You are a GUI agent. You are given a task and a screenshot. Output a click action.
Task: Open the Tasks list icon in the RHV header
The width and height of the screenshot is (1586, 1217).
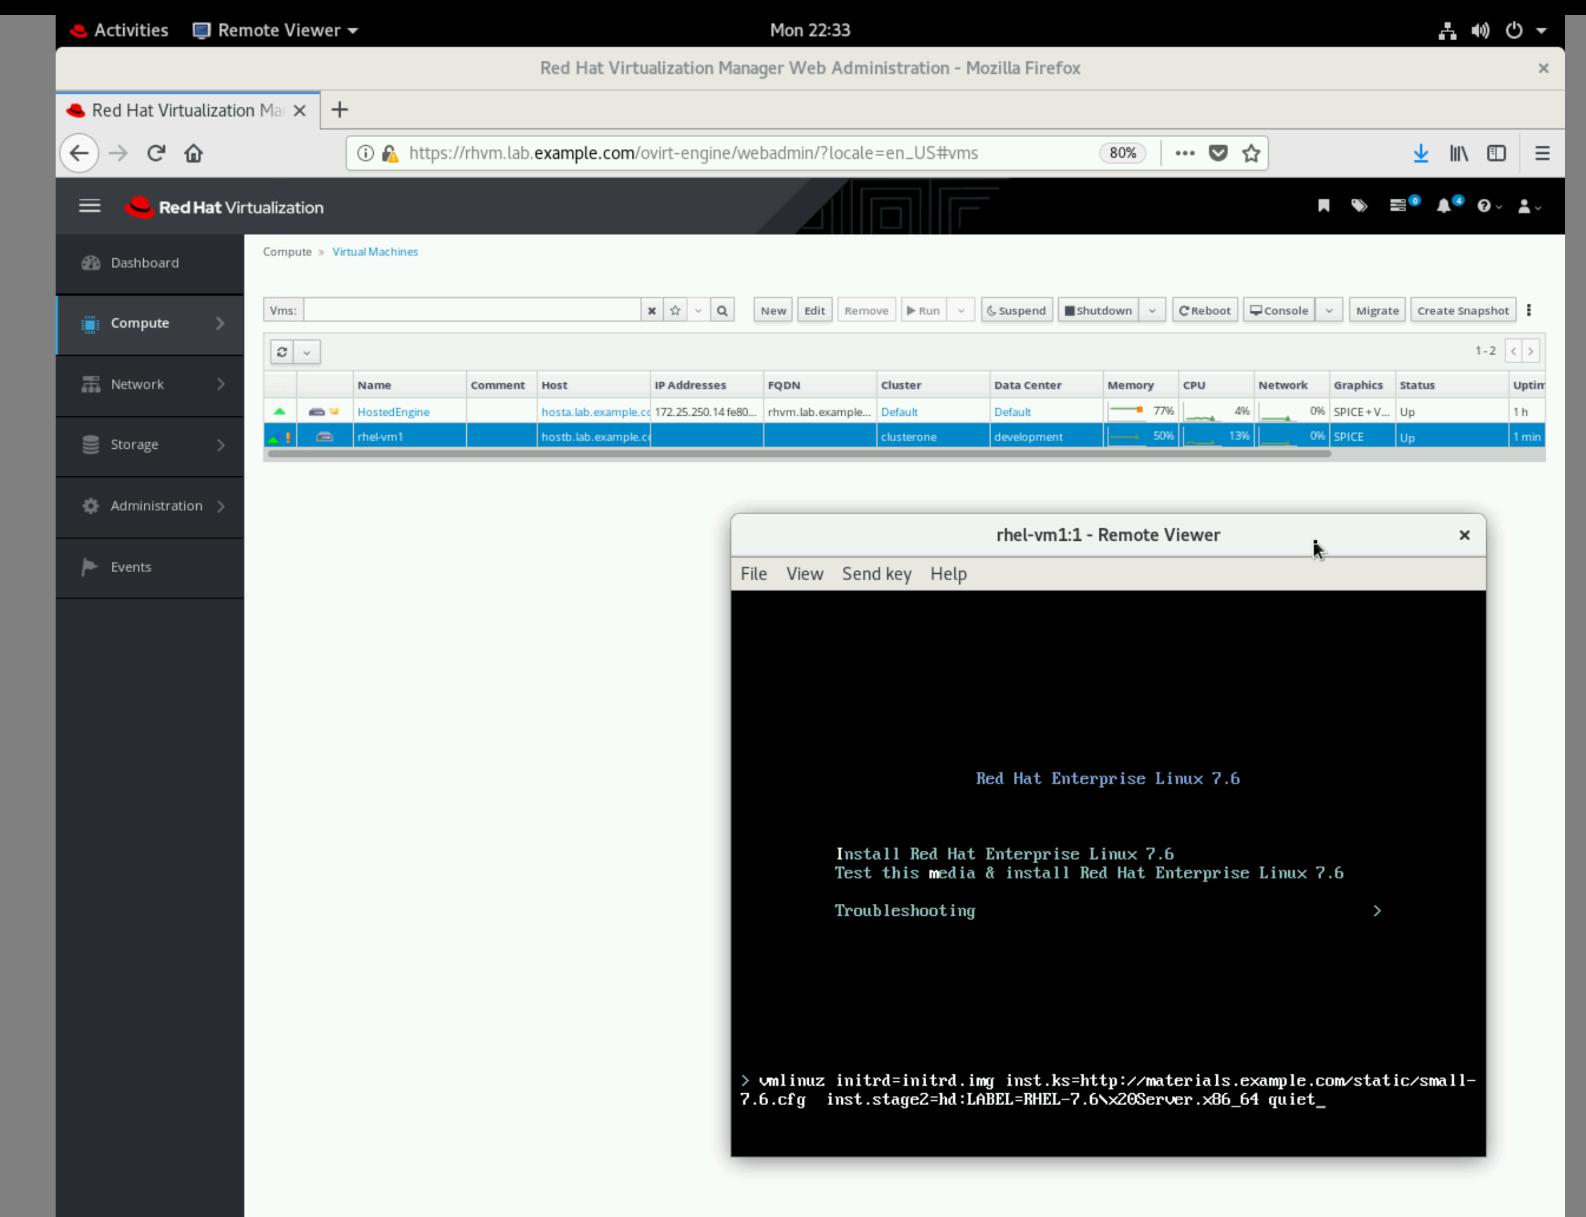tap(1403, 205)
